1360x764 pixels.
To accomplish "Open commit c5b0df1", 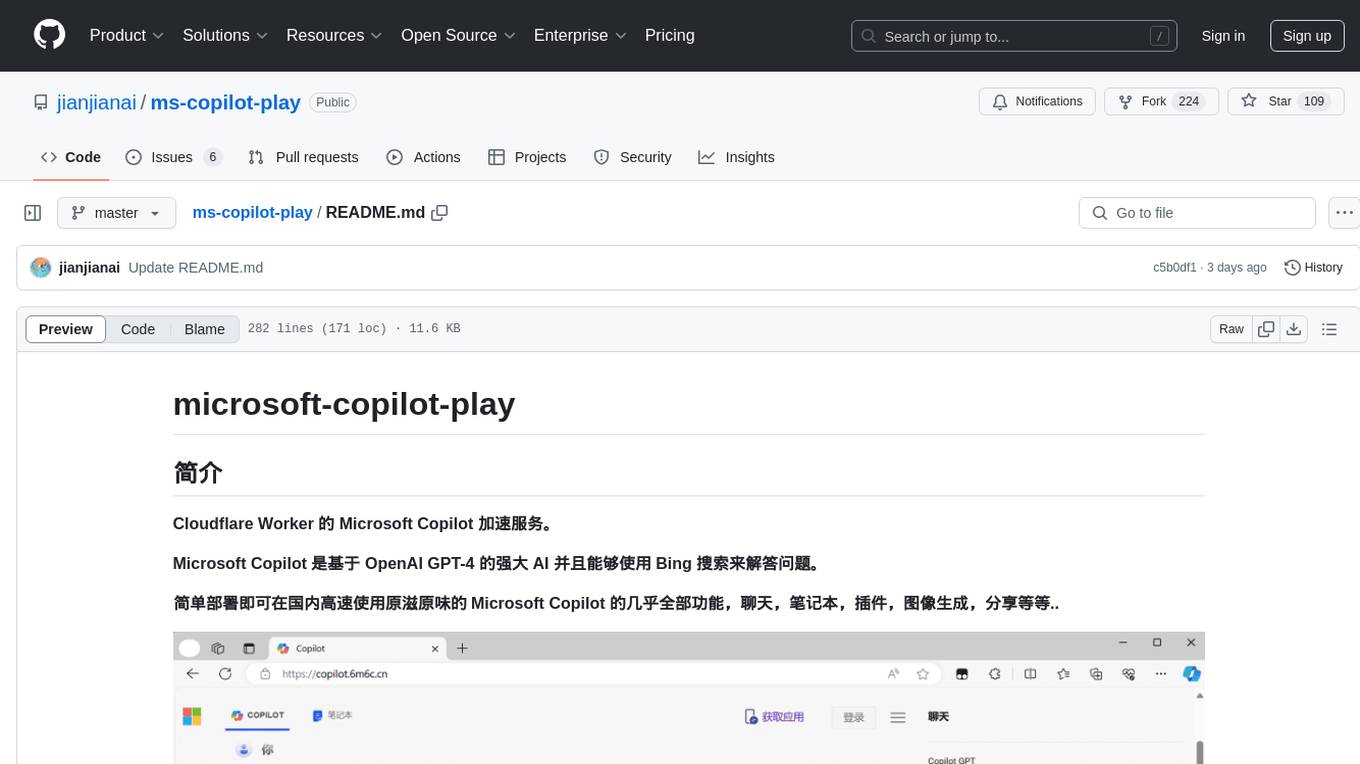I will tap(1175, 268).
